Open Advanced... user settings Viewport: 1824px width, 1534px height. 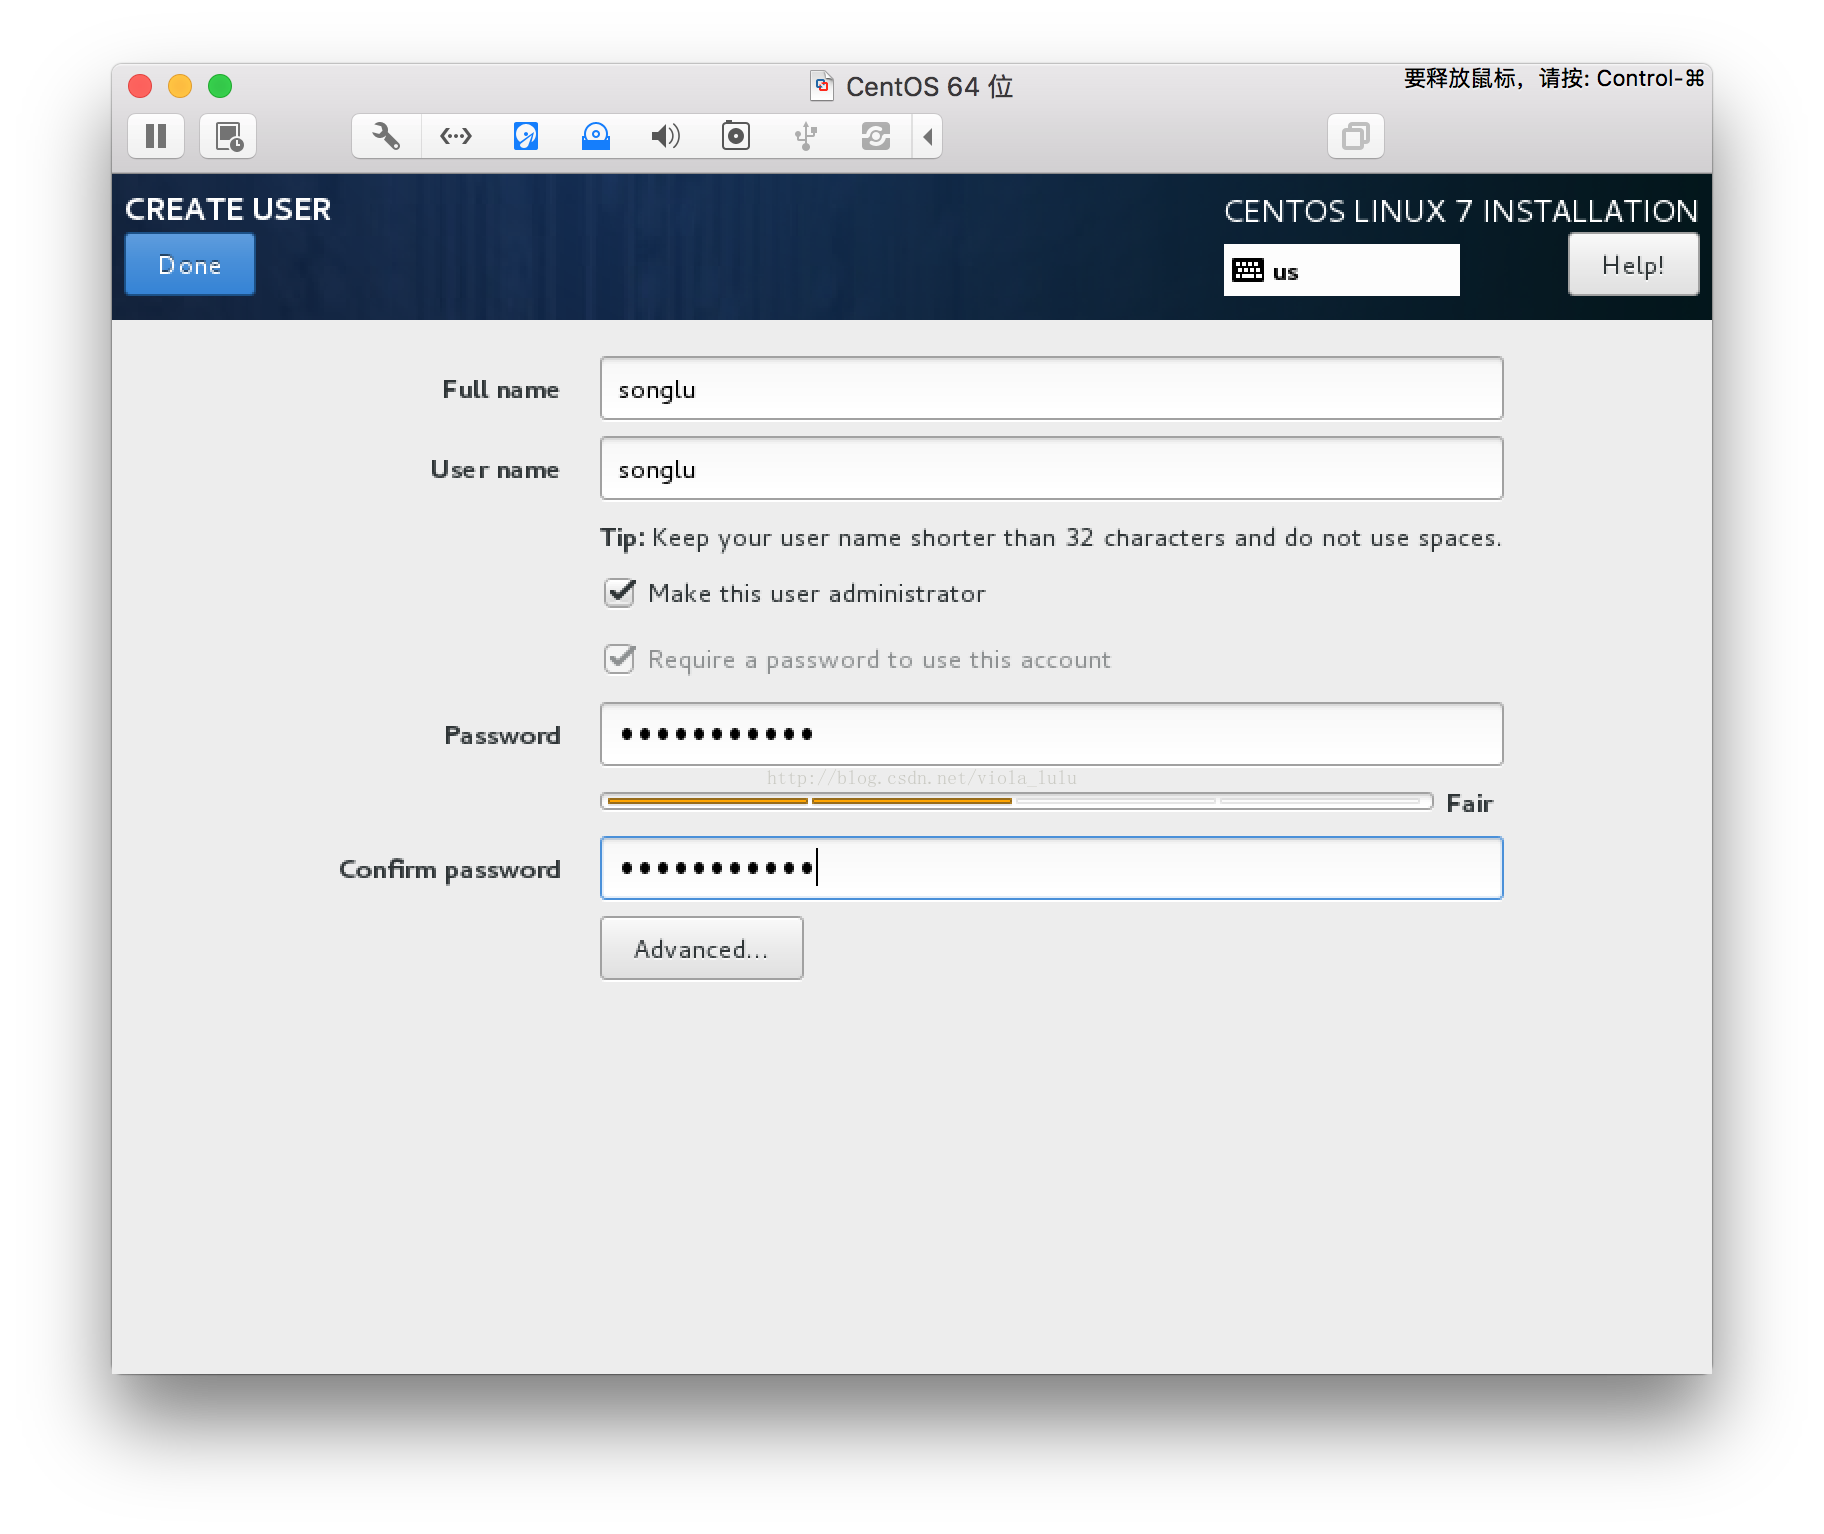pyautogui.click(x=702, y=948)
